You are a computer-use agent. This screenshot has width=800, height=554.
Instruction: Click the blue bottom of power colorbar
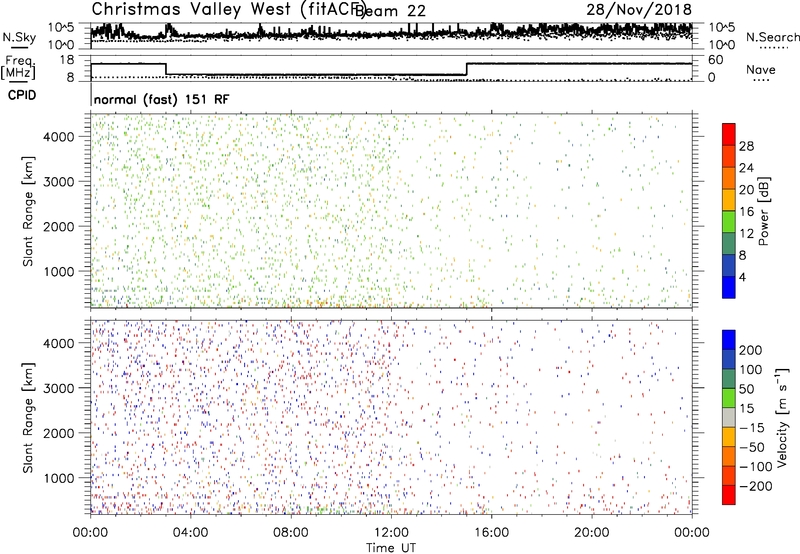[x=729, y=287]
